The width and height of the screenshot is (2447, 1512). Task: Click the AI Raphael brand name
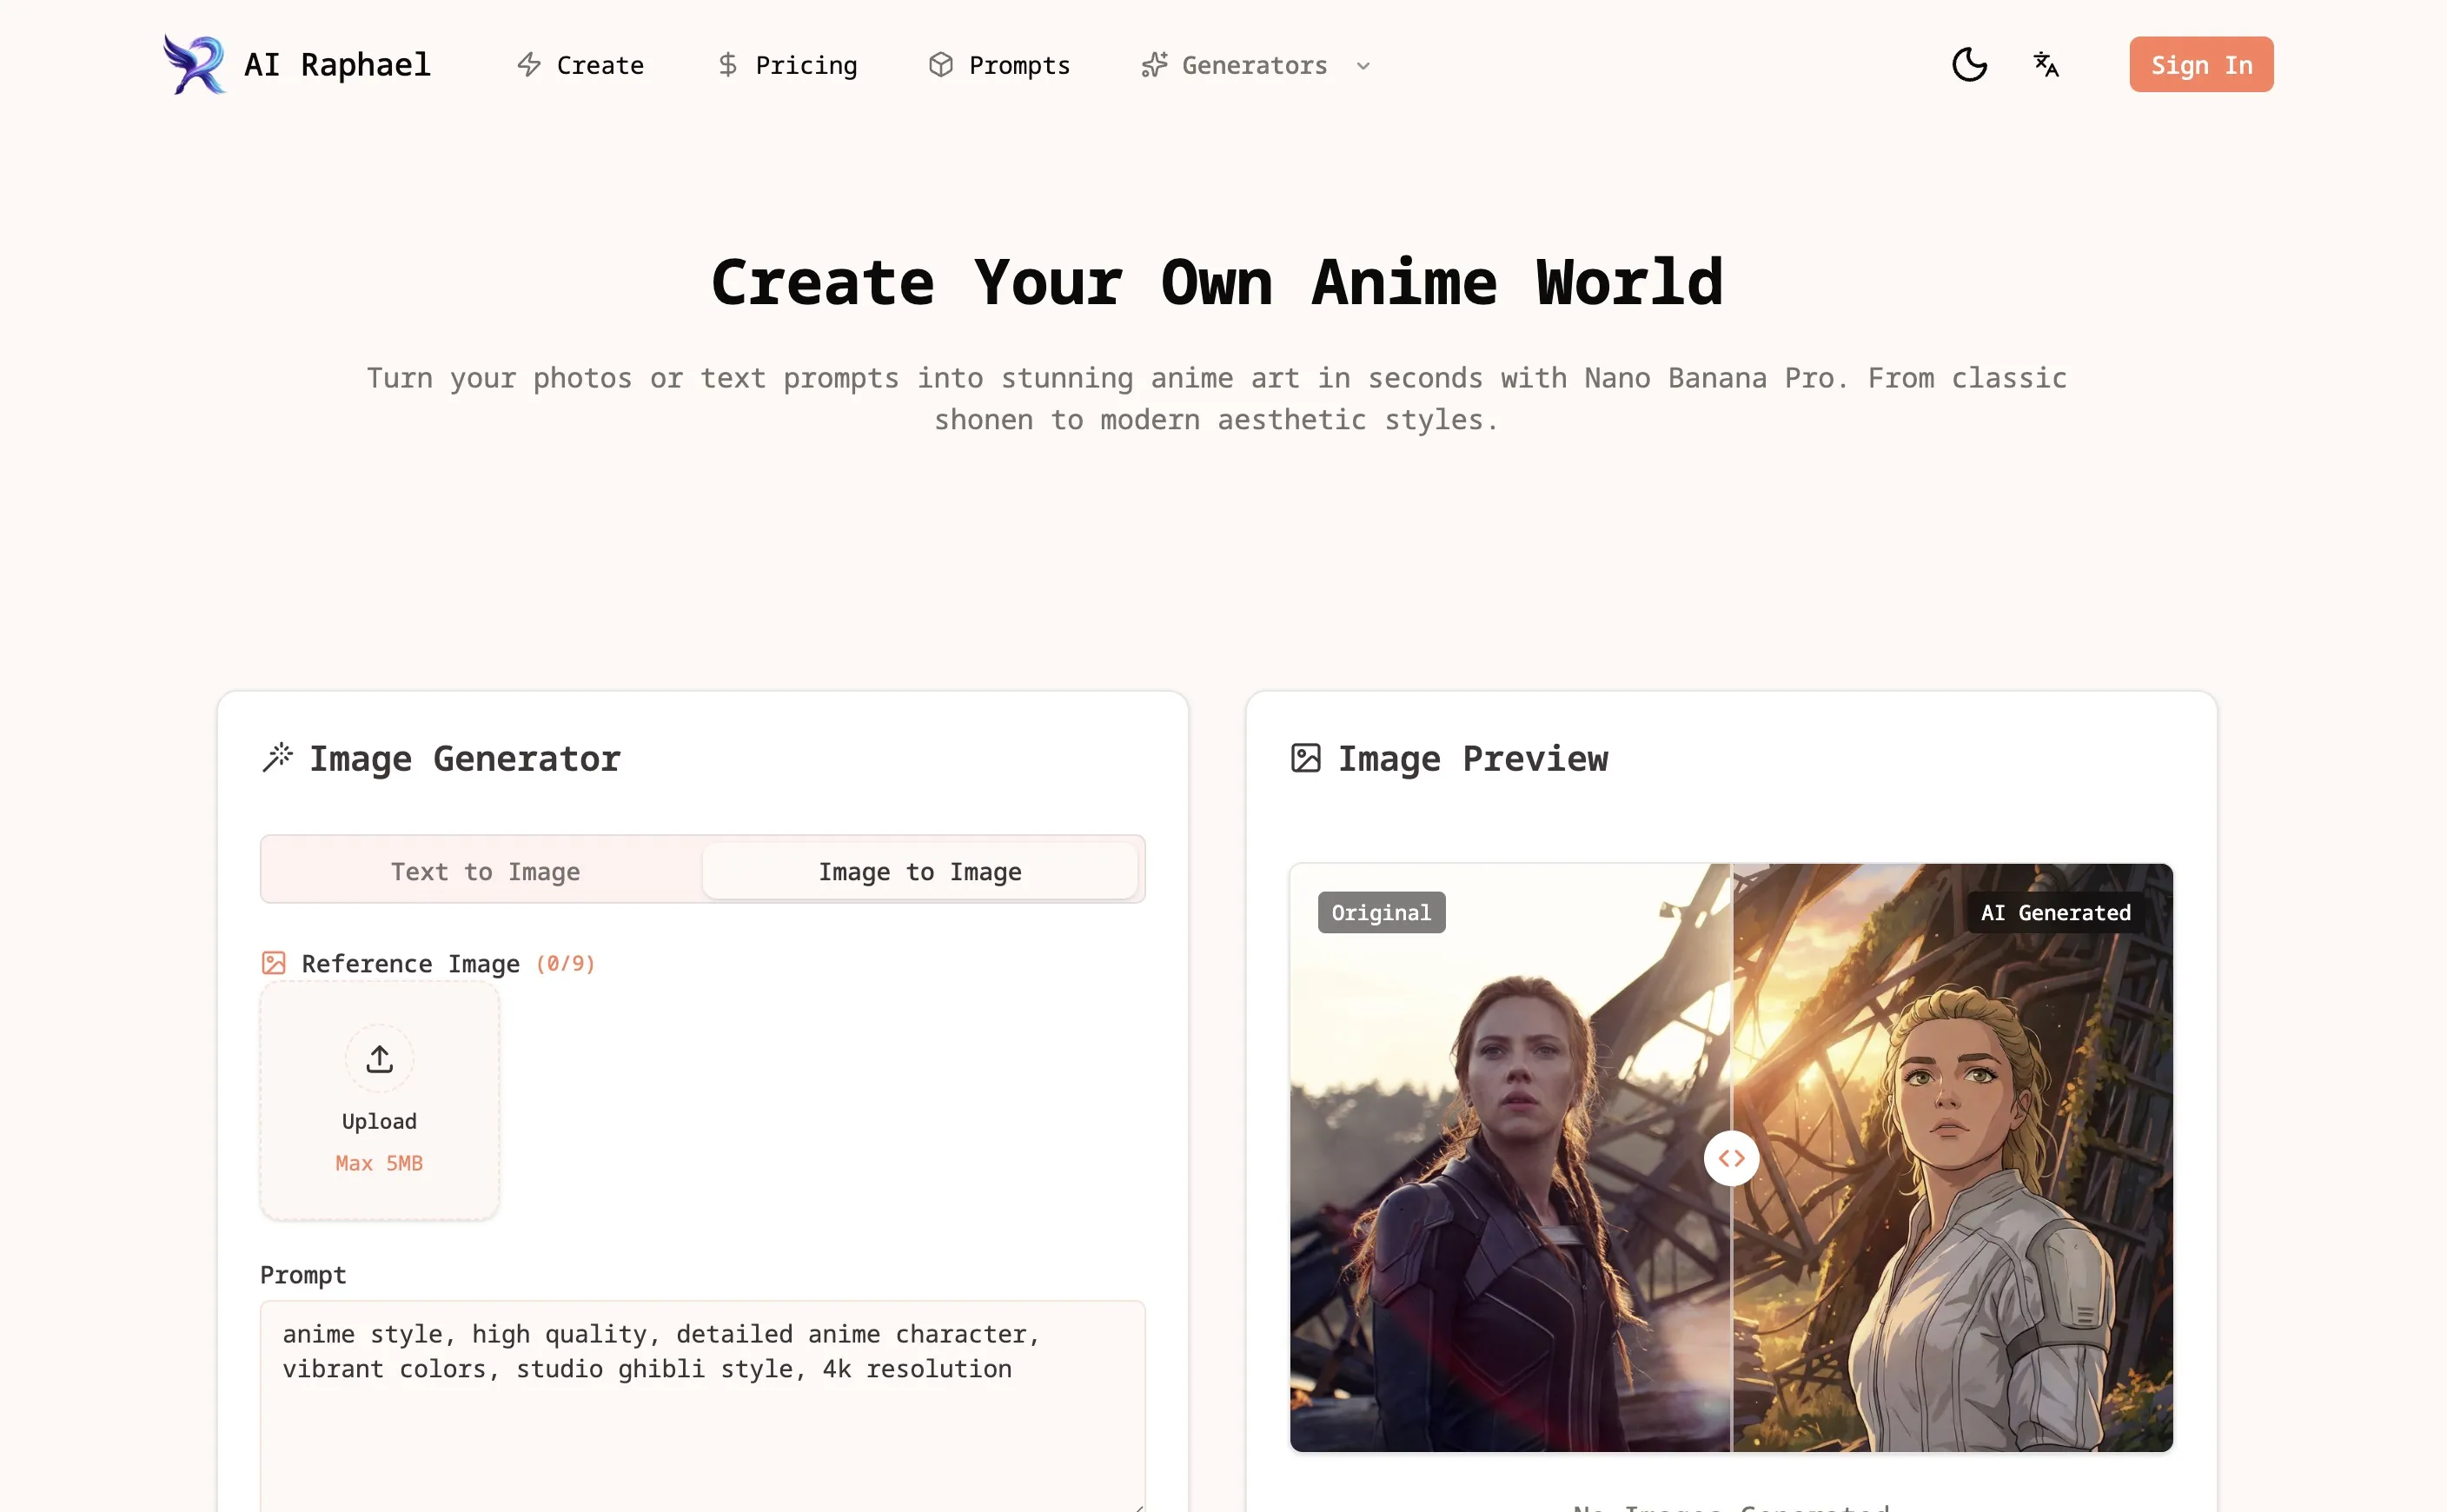coord(337,65)
